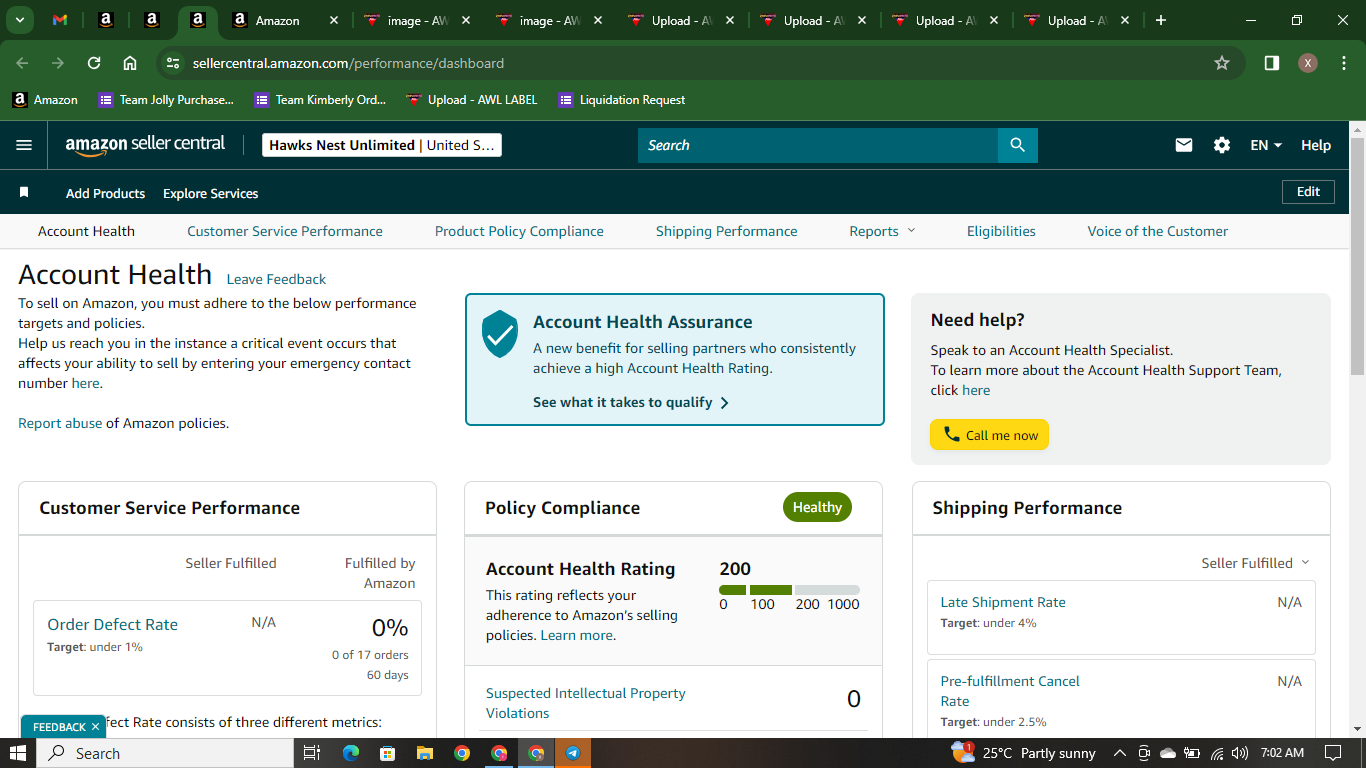The width and height of the screenshot is (1366, 768).
Task: Bookmark this page with the star icon
Action: pyautogui.click(x=1222, y=63)
